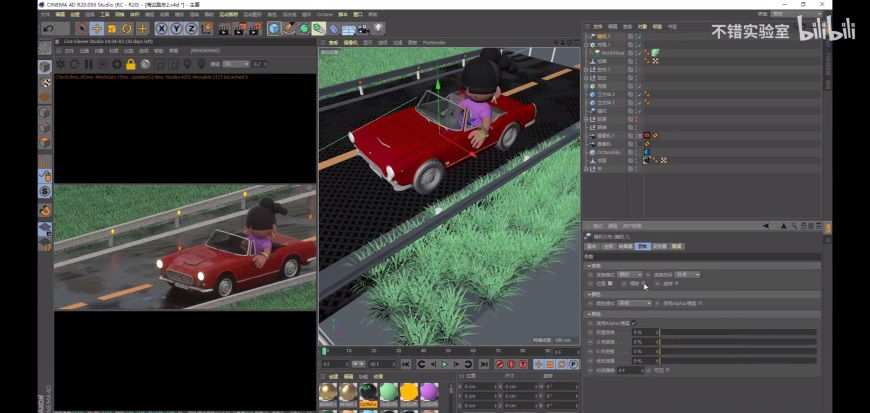Select the Move tool in toolbar

96,28
